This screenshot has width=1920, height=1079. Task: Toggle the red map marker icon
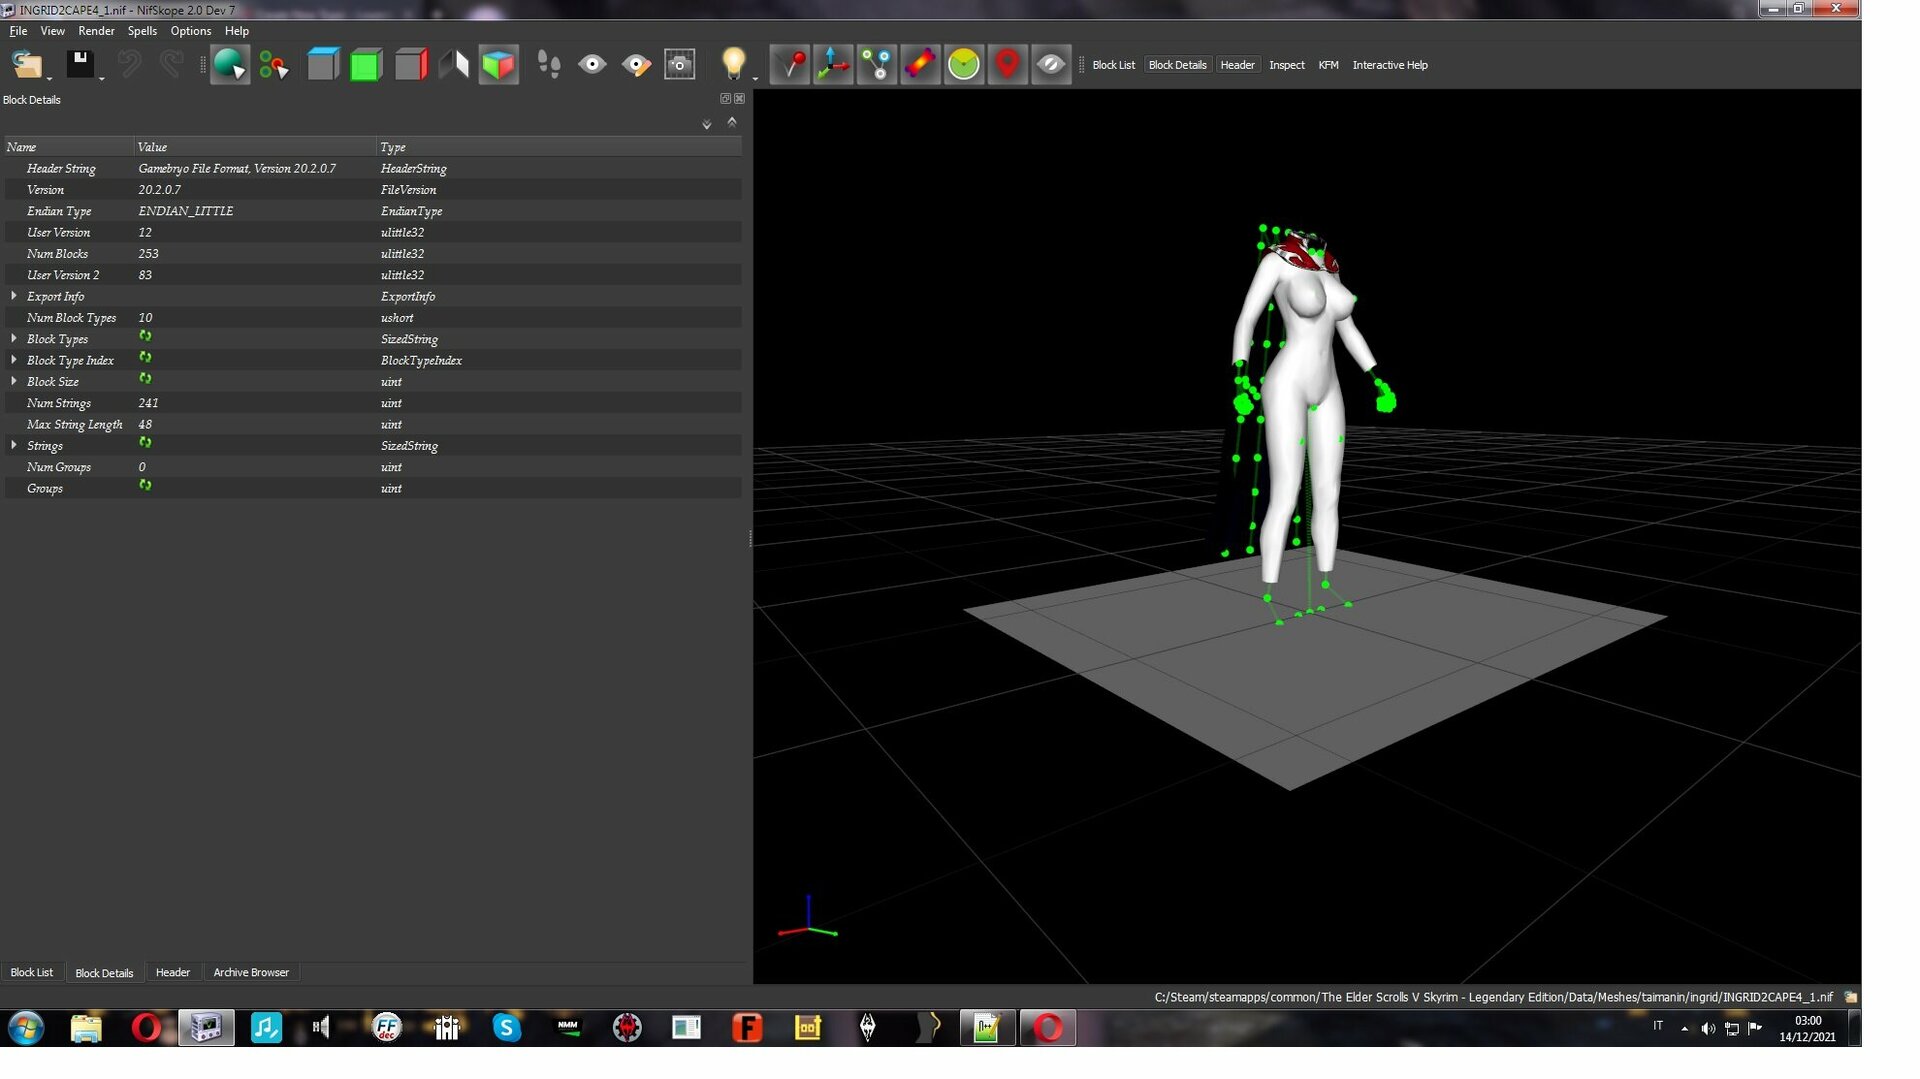pos(1007,65)
